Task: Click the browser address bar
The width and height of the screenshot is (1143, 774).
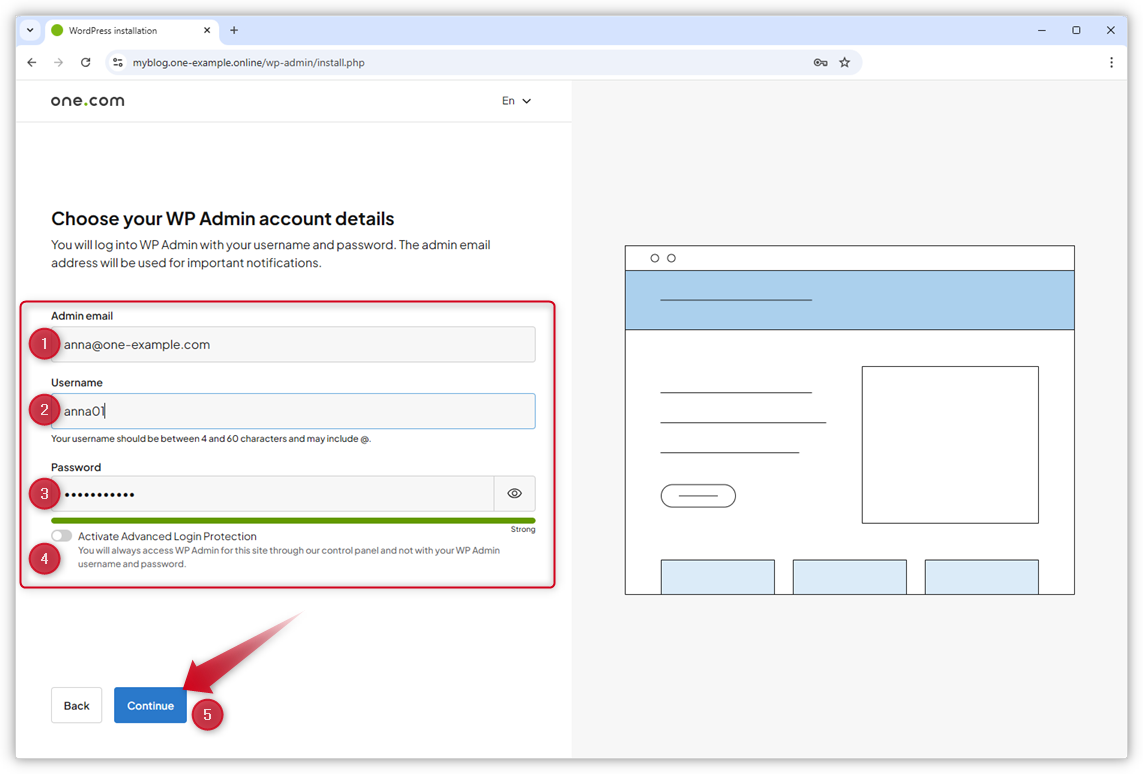Action: point(400,62)
